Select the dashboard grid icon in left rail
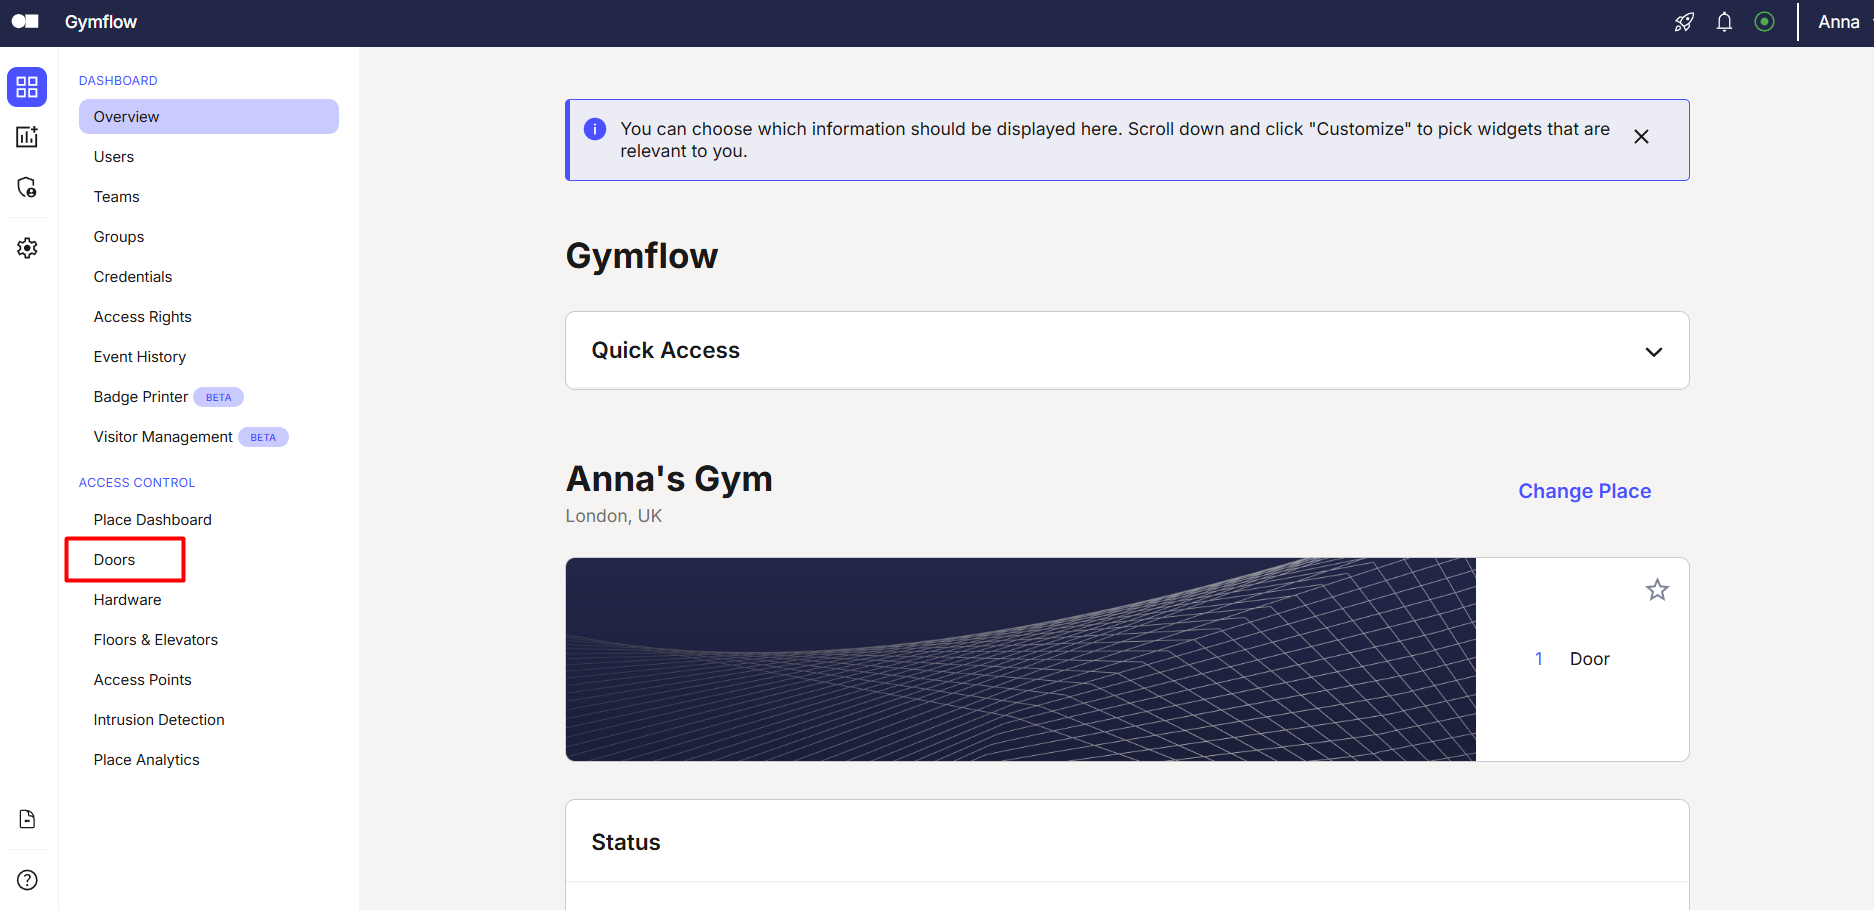Image resolution: width=1874 pixels, height=910 pixels. tap(27, 87)
